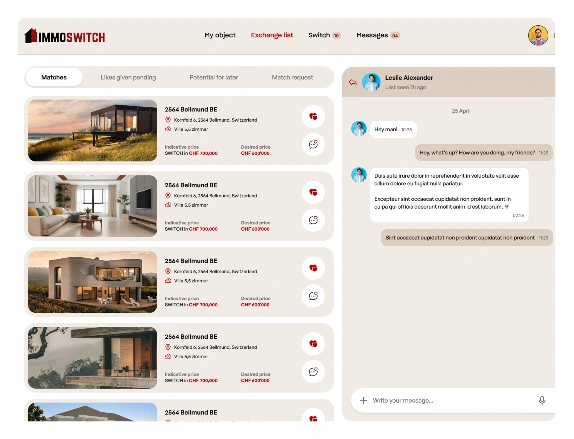Tap heart icon on concrete modern villa listing
Viewport: 574px width, 439px height.
tap(313, 268)
